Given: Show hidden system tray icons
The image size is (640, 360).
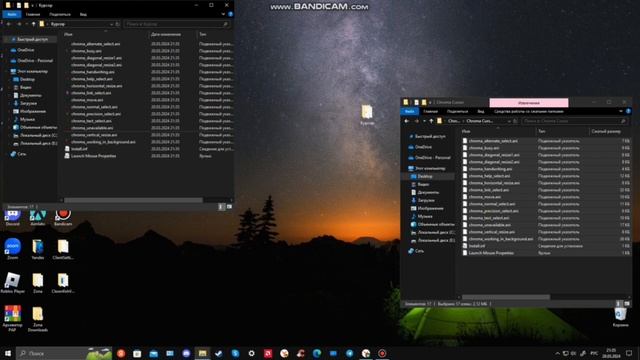Looking at the screenshot, I should (558, 353).
